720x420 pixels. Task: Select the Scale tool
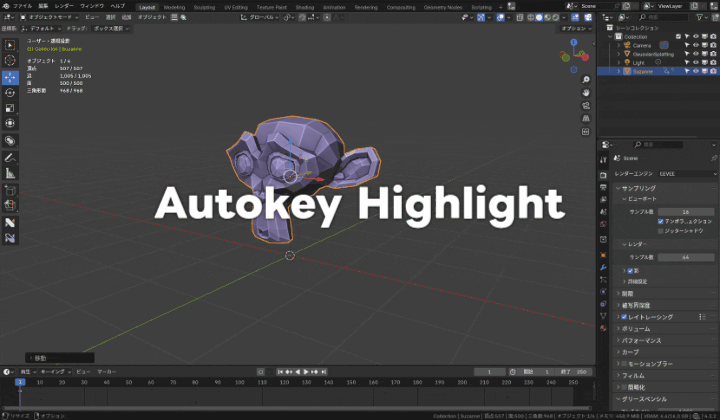tap(10, 108)
